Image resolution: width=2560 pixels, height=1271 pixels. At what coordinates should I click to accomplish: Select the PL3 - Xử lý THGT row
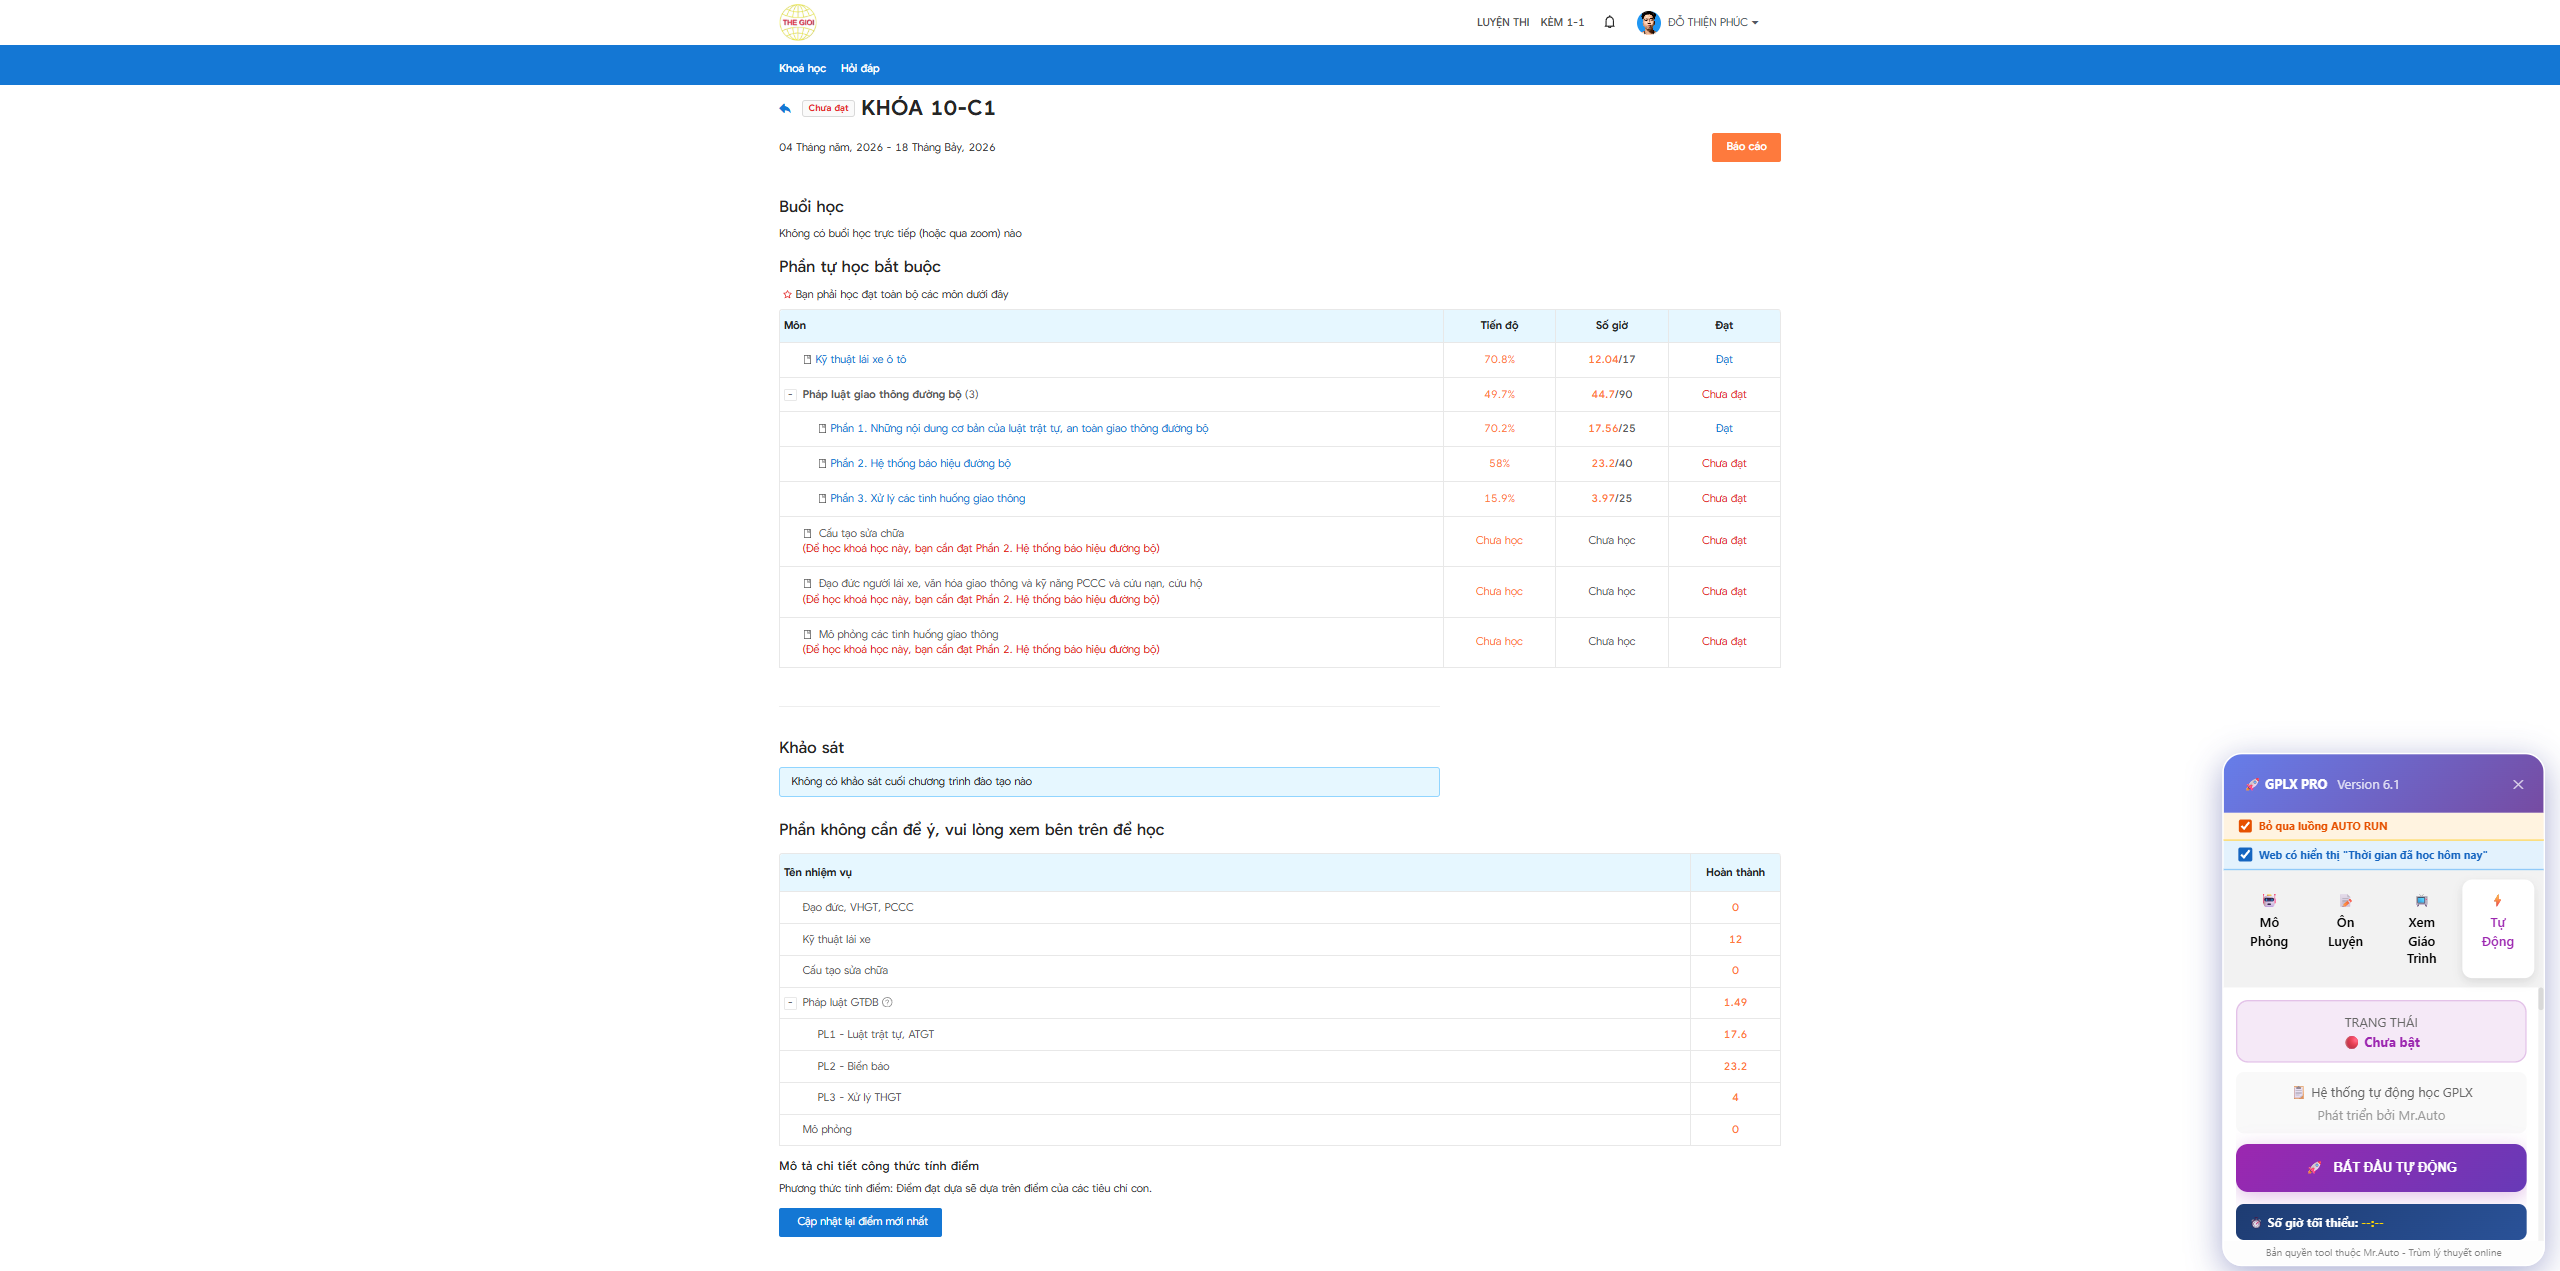tap(1279, 1097)
